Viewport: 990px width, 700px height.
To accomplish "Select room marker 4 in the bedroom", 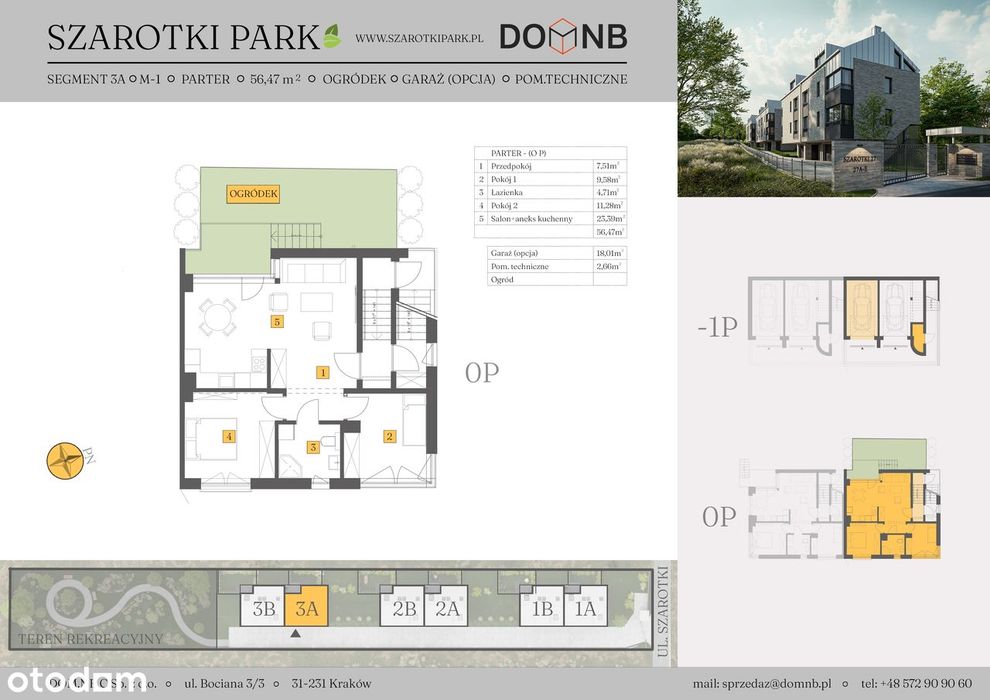I will coord(229,436).
